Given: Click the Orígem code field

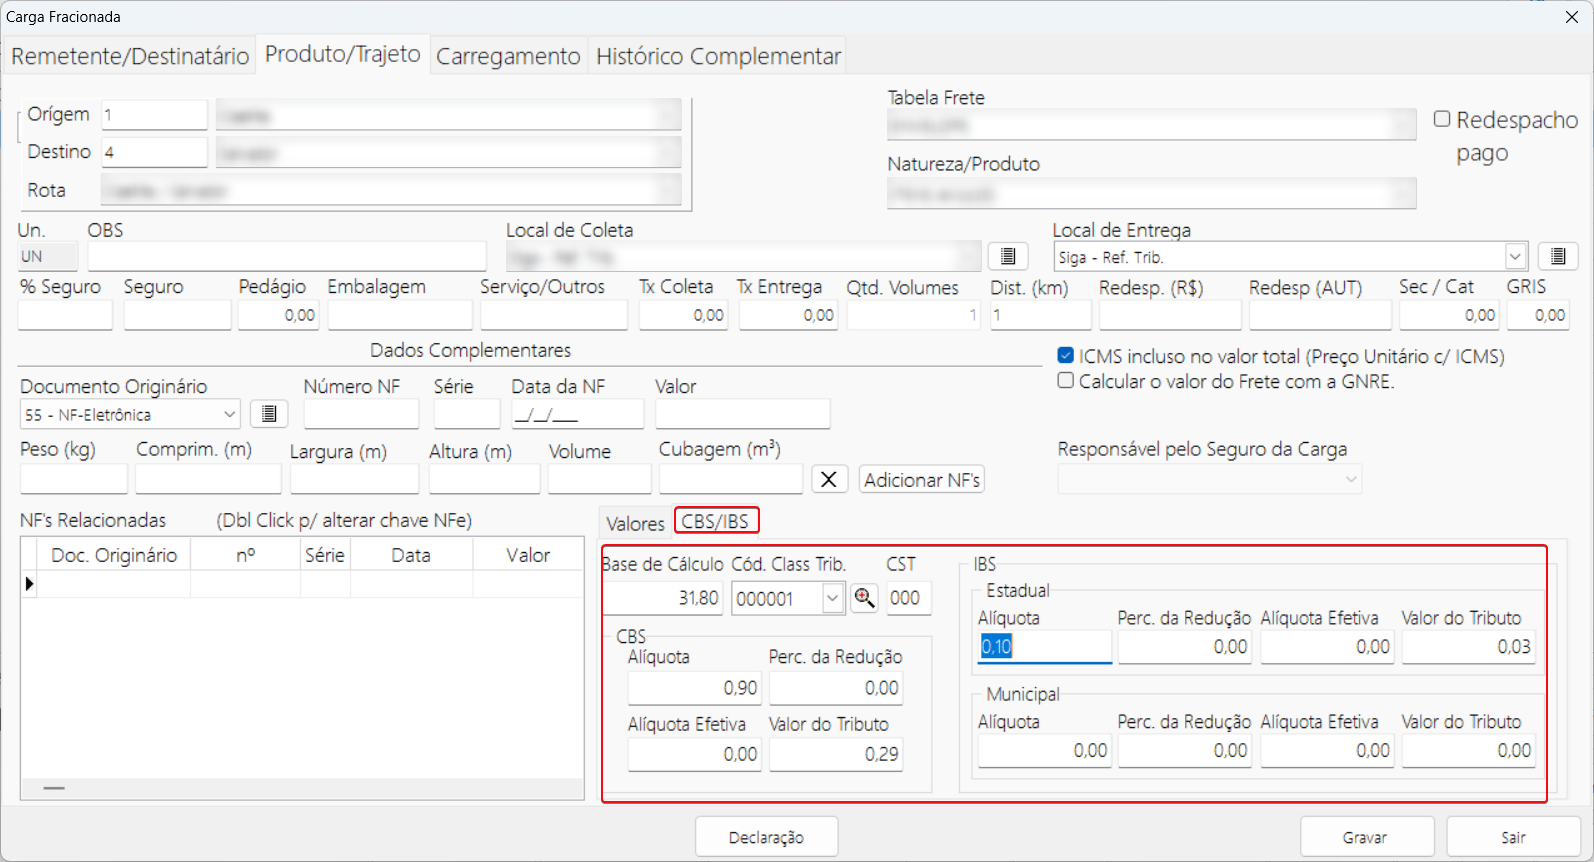Looking at the screenshot, I should (154, 115).
